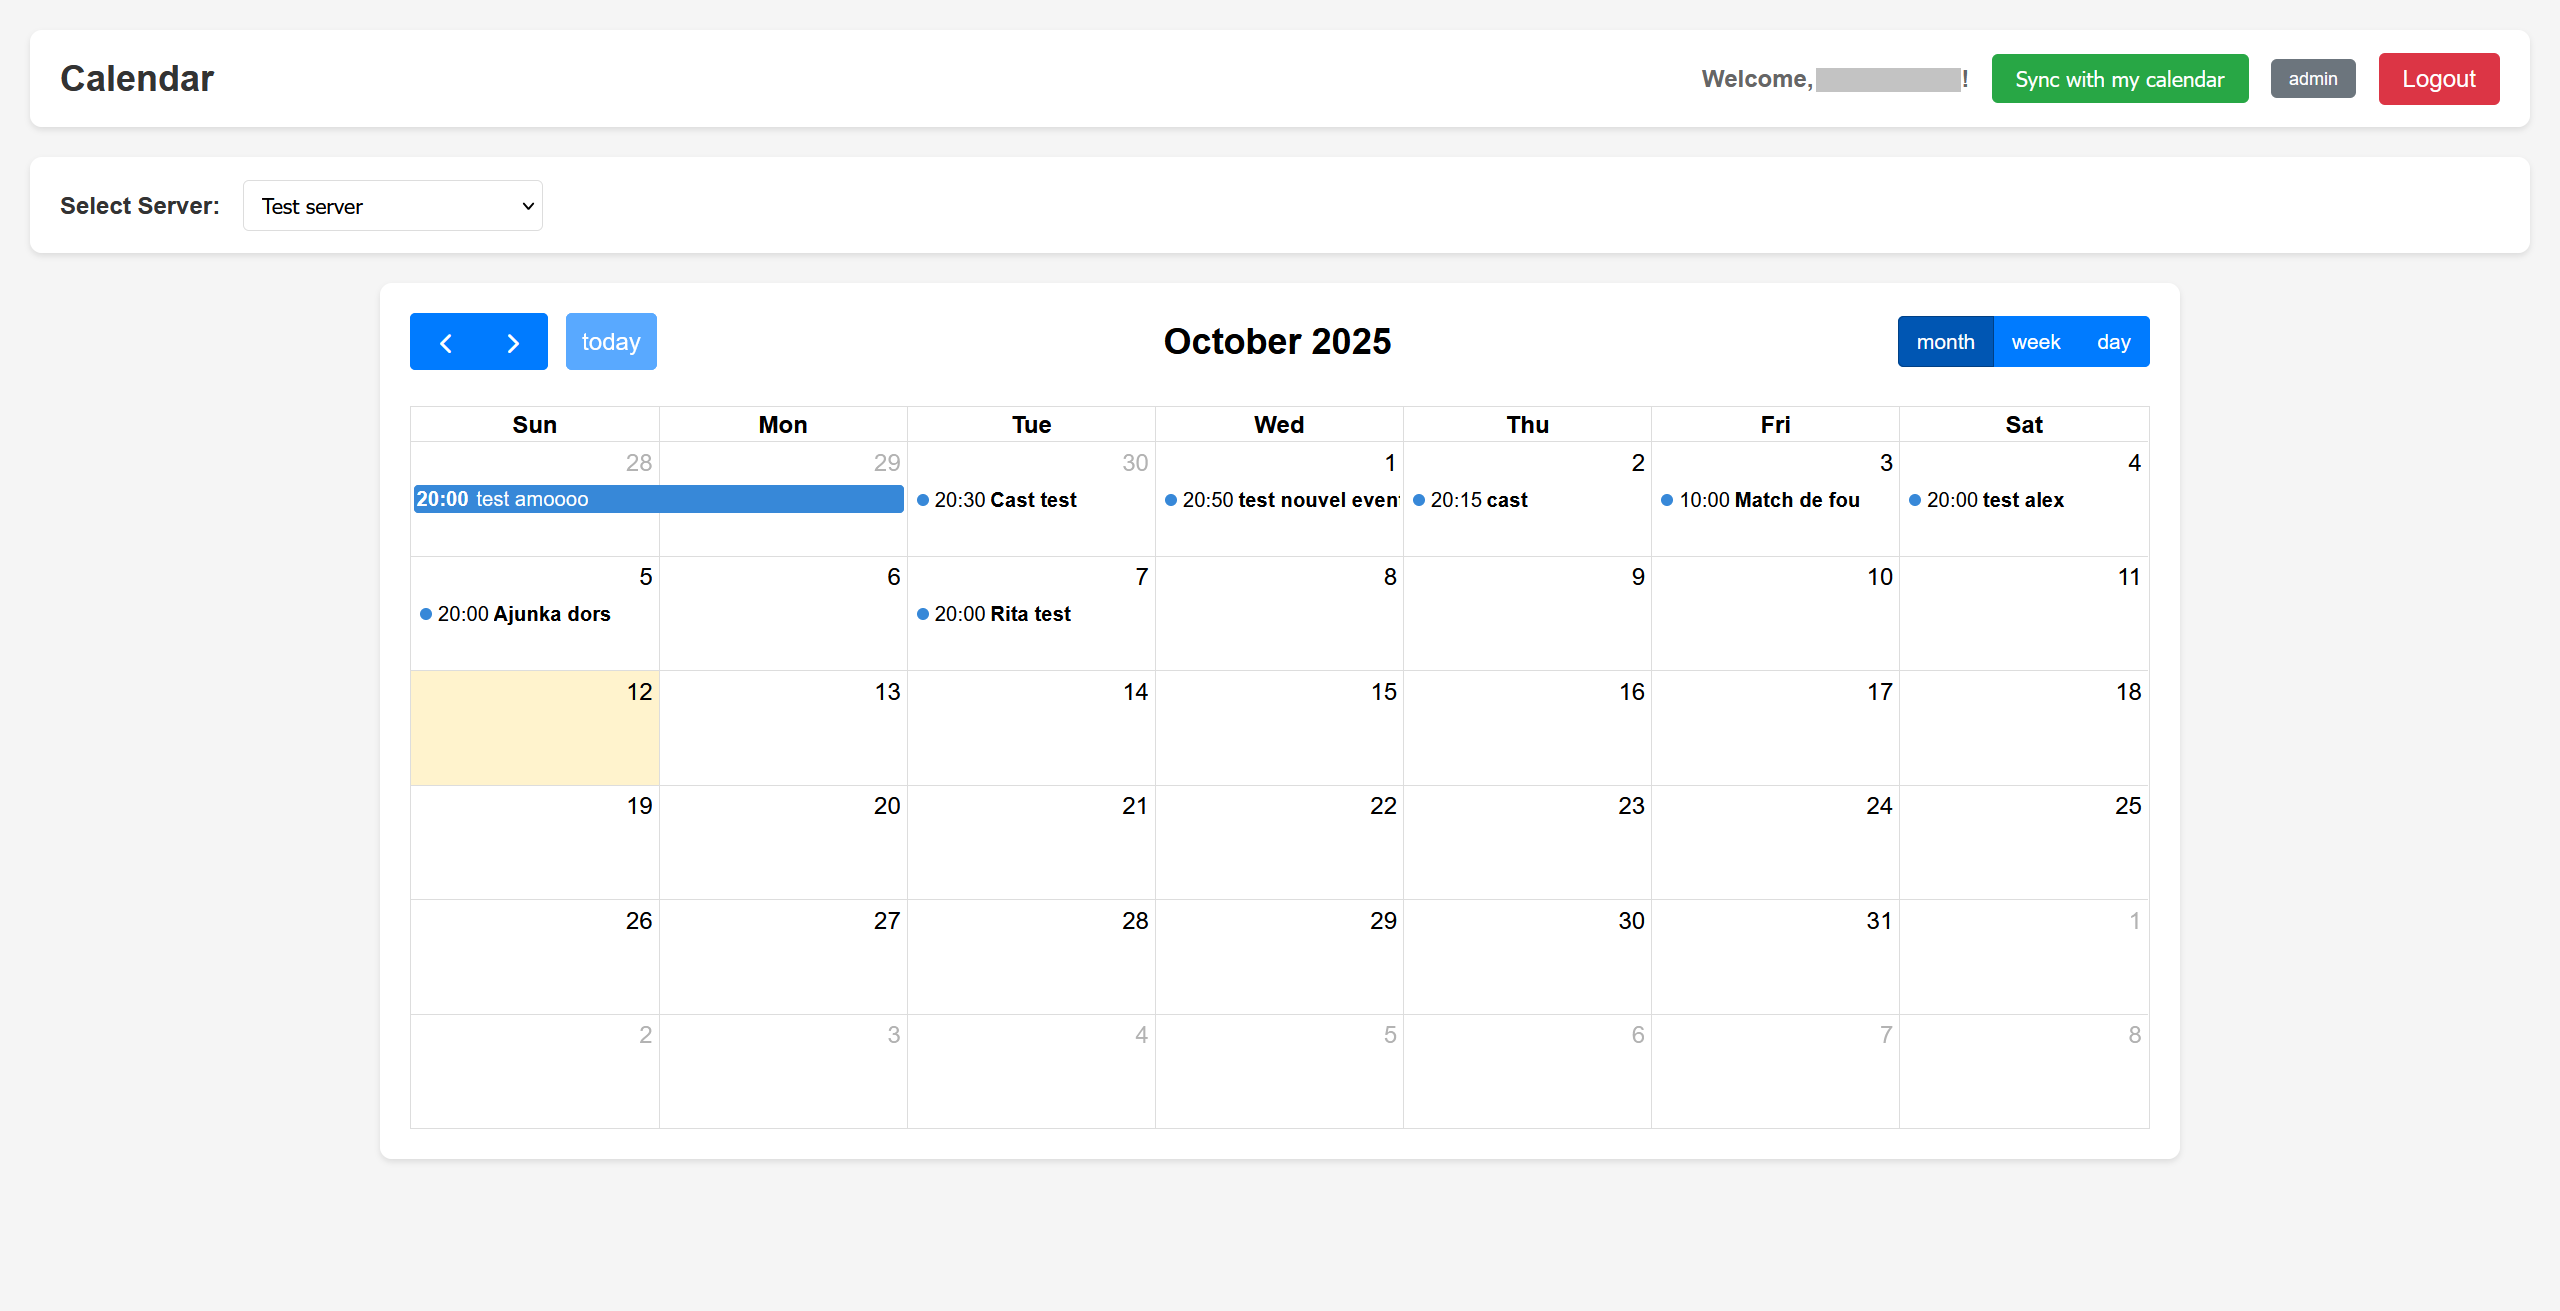The width and height of the screenshot is (2560, 1311).
Task: Navigate to the next month using the right chevron
Action: pos(513,341)
